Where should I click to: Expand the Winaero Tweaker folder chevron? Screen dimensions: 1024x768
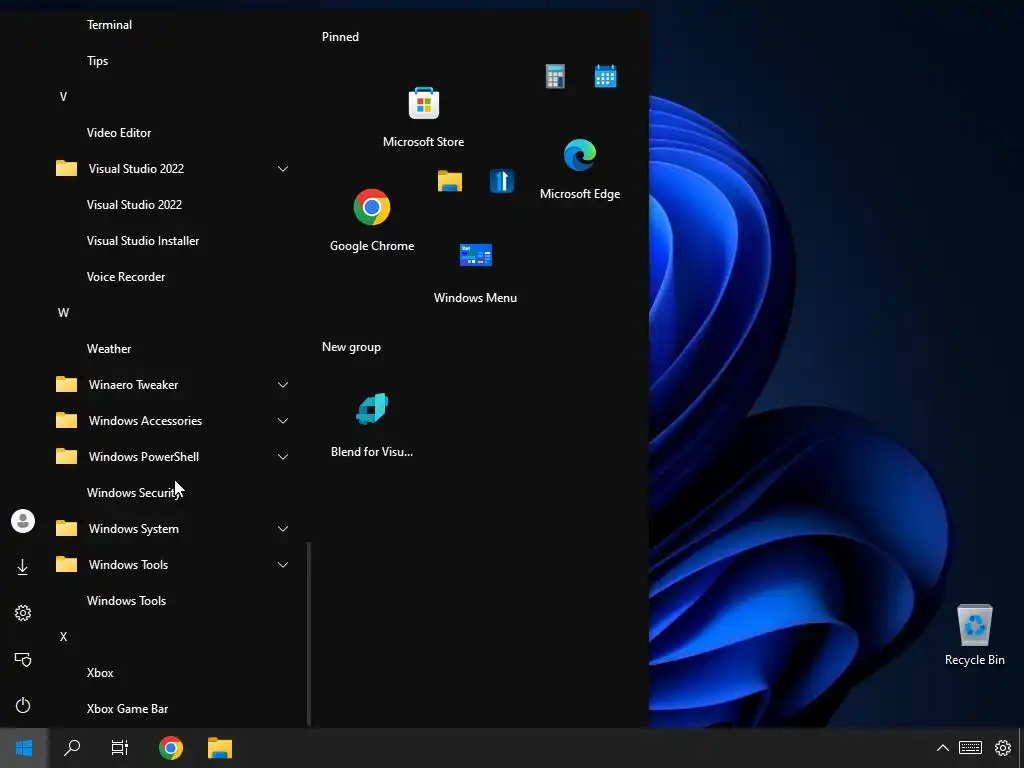point(283,385)
